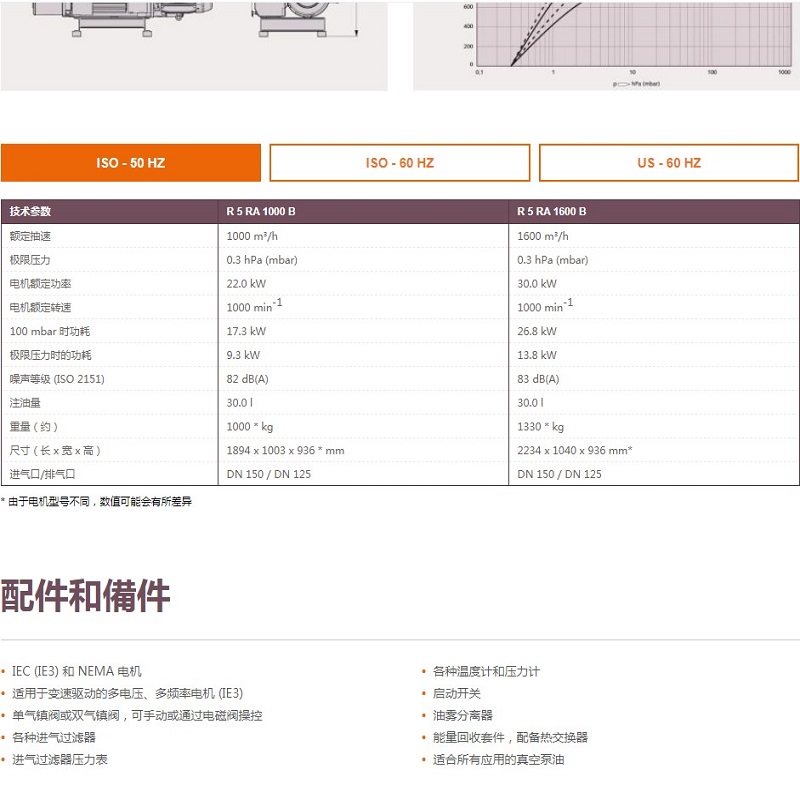Select the 83 dB(A) noise value

coord(538,379)
